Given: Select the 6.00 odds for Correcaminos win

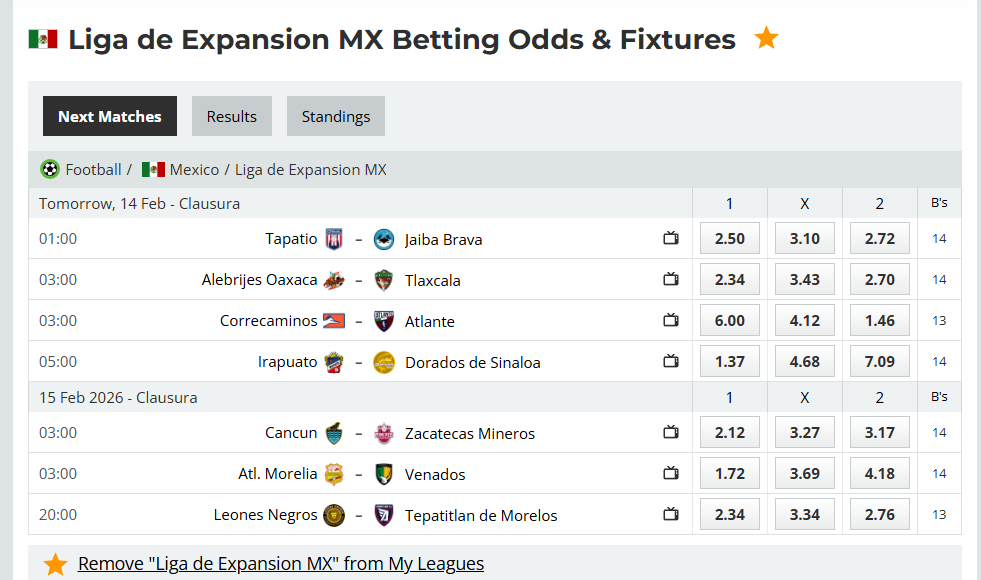Looking at the screenshot, I should 729,320.
